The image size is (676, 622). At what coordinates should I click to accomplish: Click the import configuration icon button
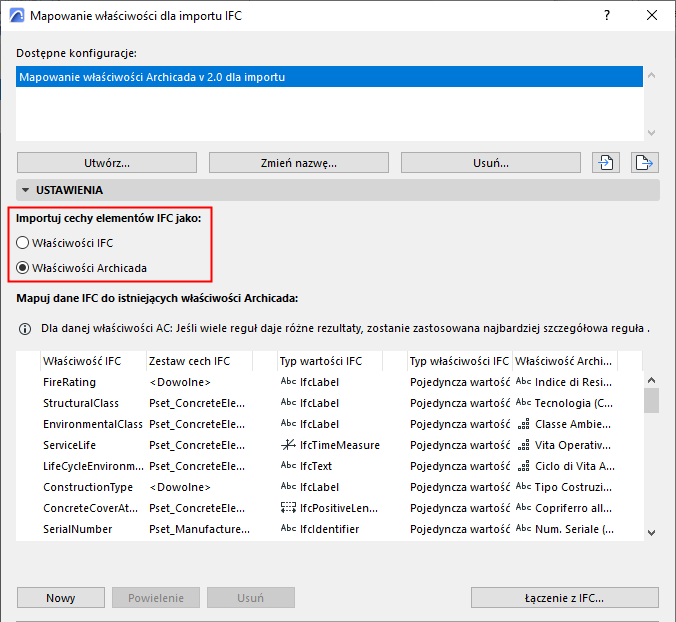click(x=606, y=163)
